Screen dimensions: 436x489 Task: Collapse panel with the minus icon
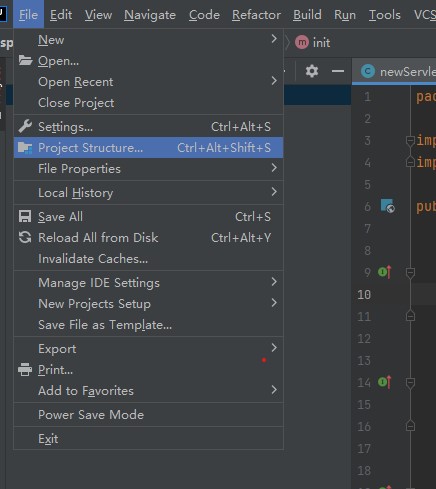pyautogui.click(x=338, y=71)
